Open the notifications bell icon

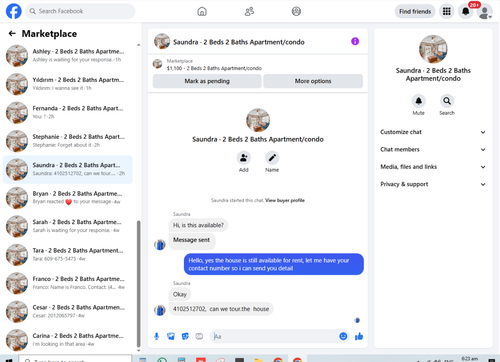coord(466,11)
